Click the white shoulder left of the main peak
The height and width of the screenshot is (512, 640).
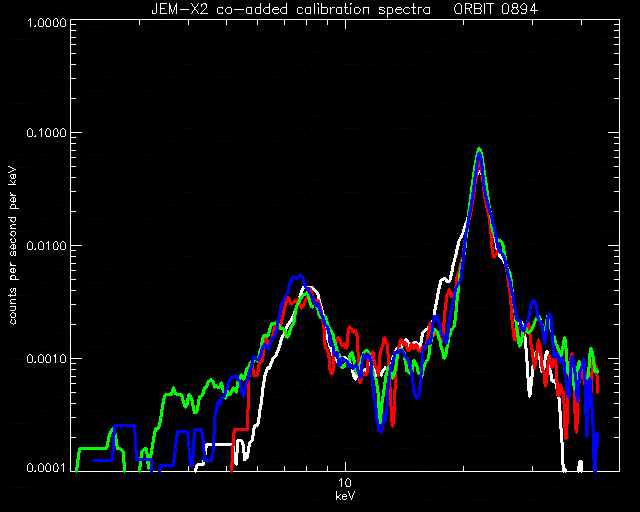point(444,280)
